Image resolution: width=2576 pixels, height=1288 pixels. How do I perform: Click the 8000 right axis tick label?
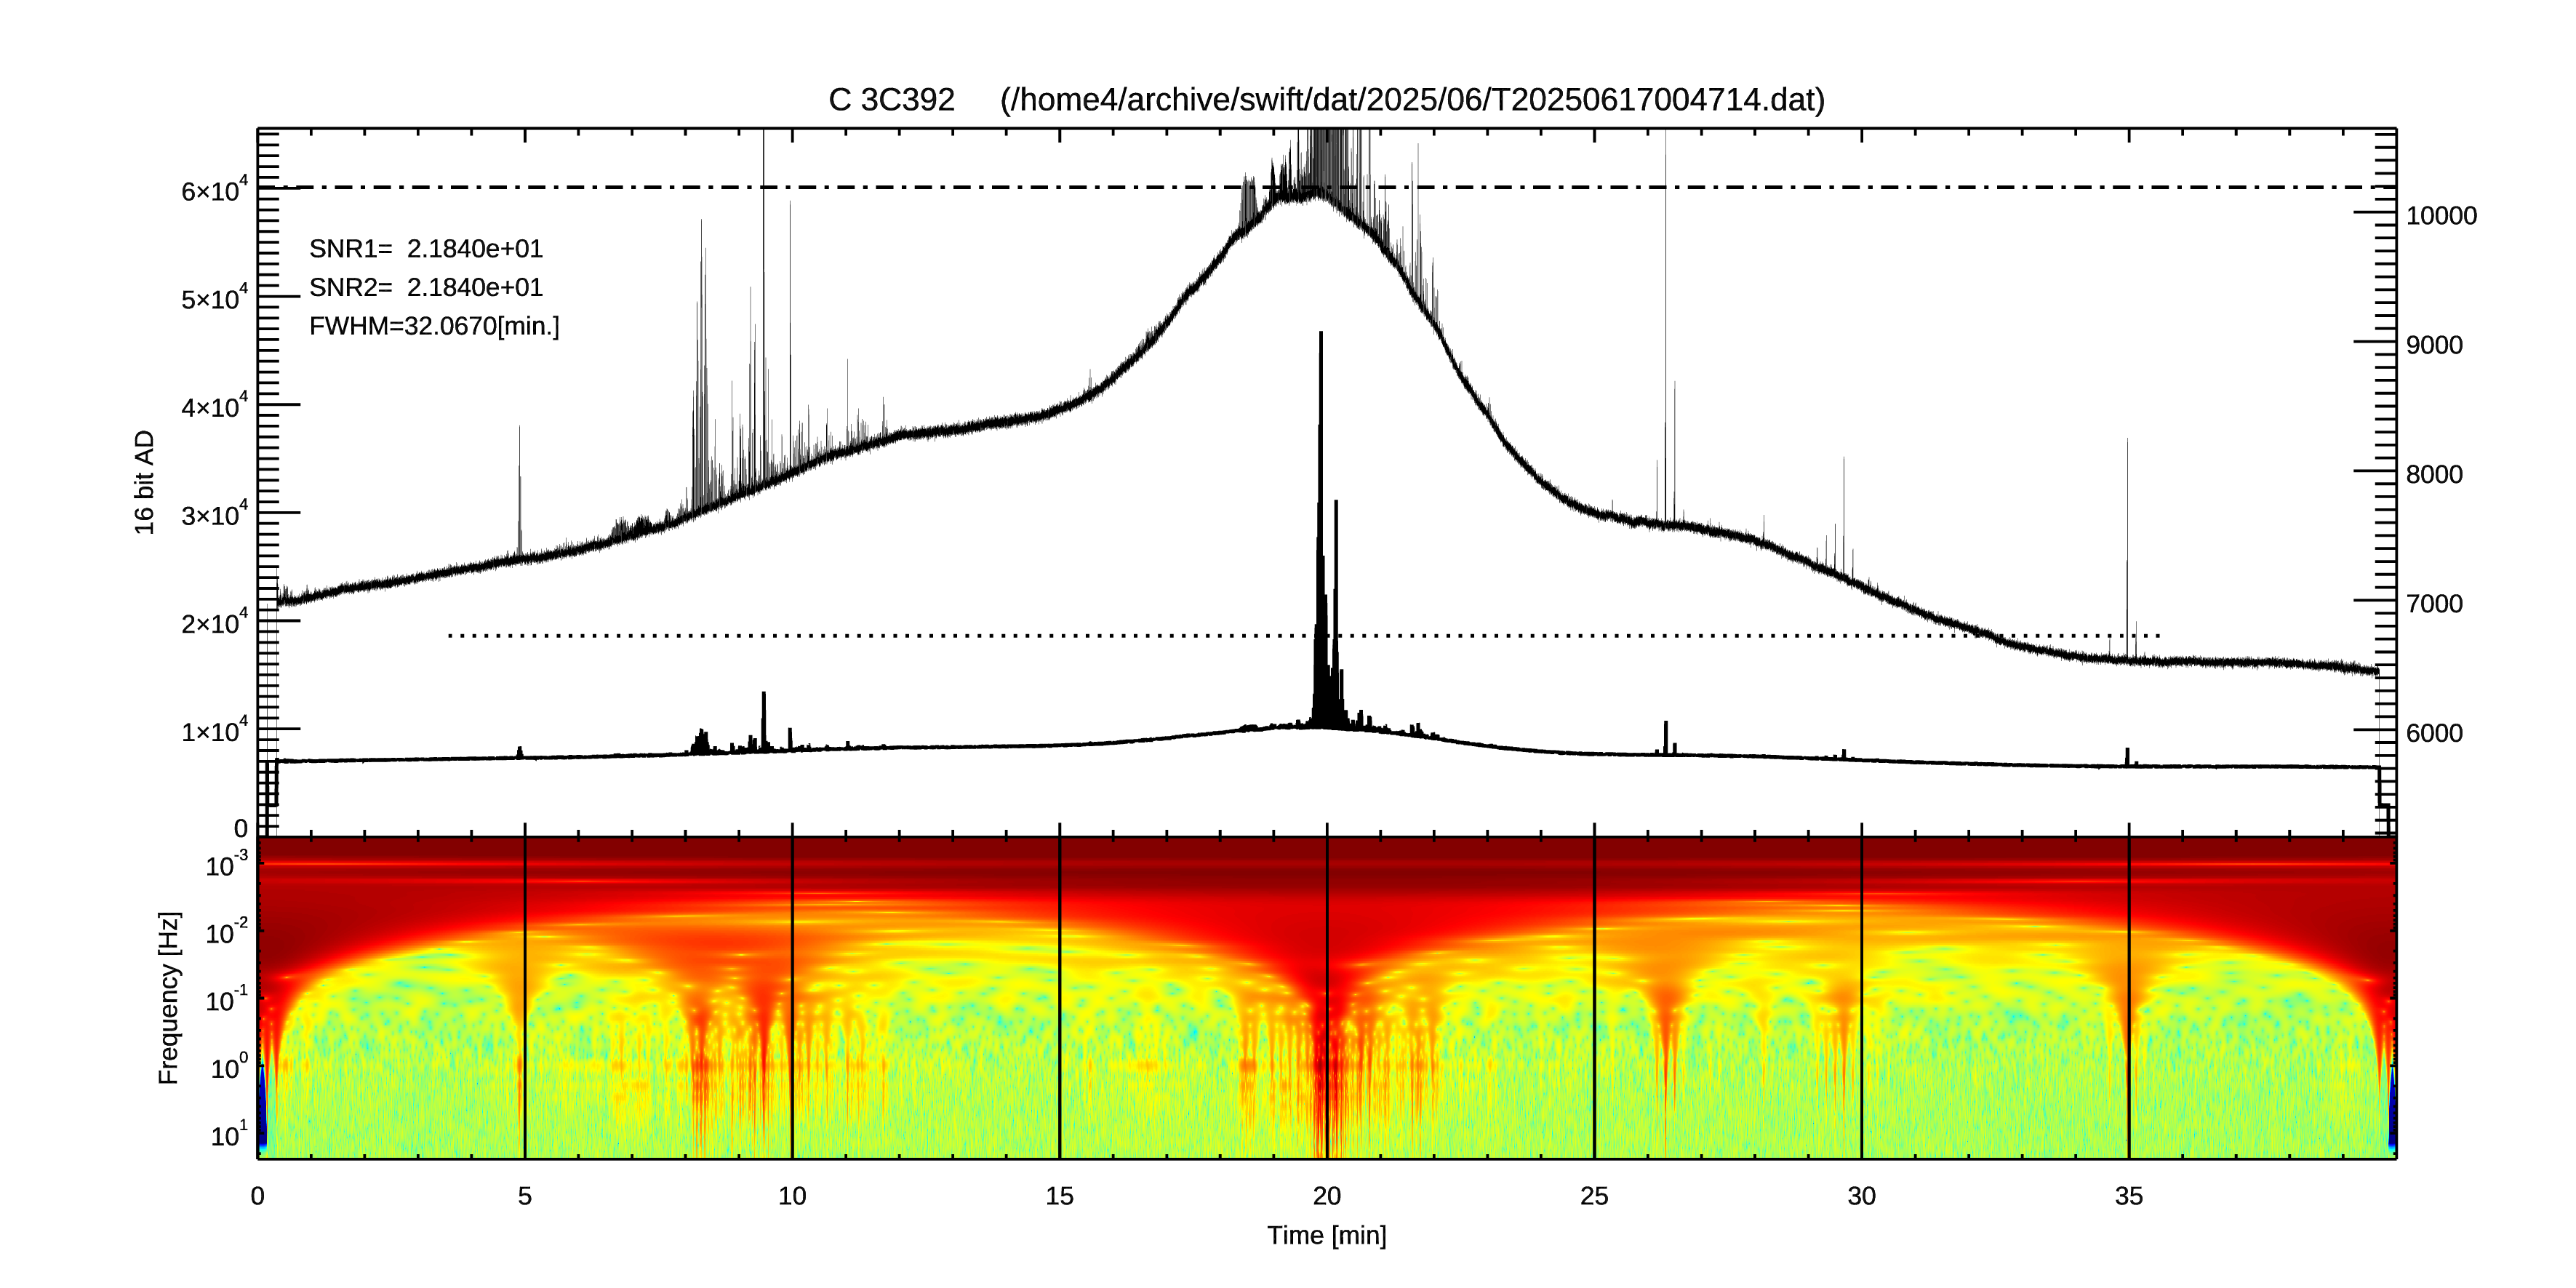(x=2434, y=475)
